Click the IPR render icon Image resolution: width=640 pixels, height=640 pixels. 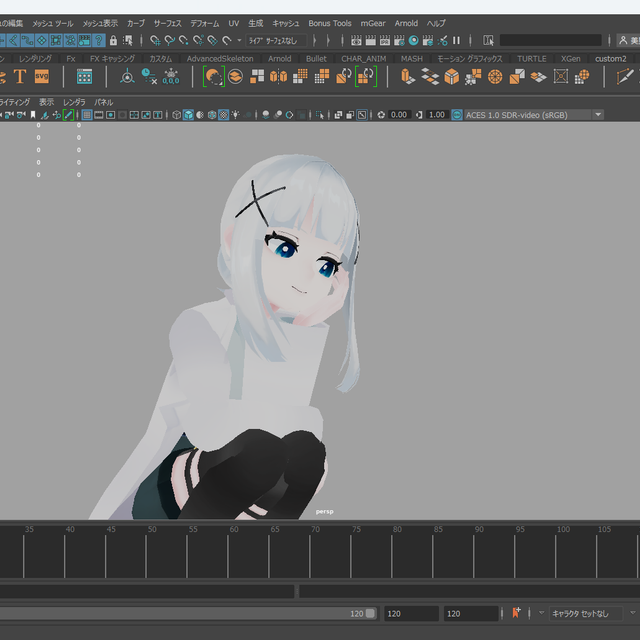[385, 40]
